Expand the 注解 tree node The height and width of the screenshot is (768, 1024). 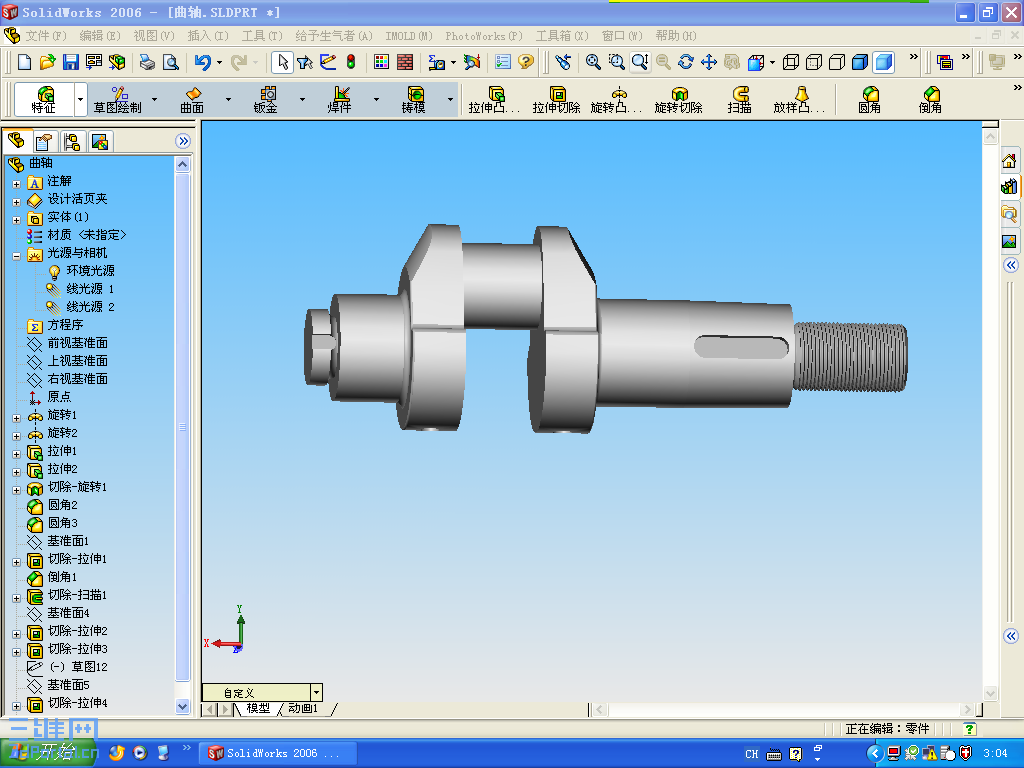click(x=16, y=184)
